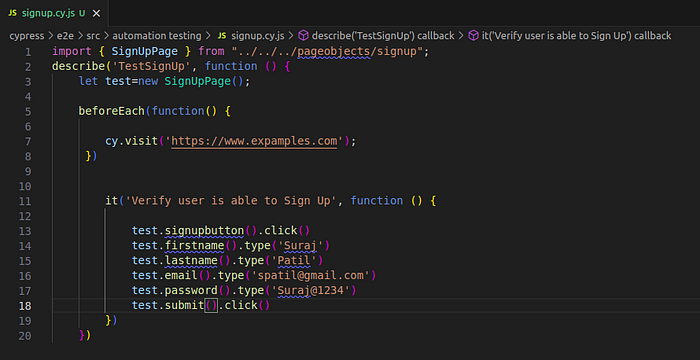Screen dimensions: 700x360
Task: Select the signup.cy.js editor tab
Action: [54, 13]
